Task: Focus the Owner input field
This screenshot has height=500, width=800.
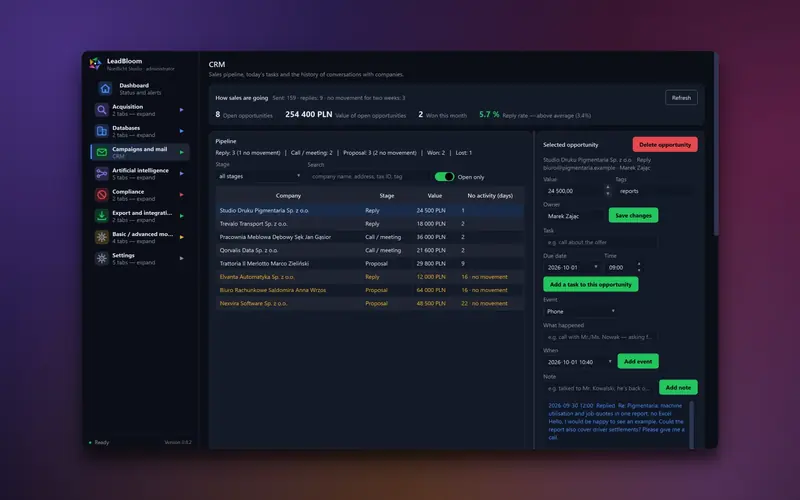Action: (574, 216)
